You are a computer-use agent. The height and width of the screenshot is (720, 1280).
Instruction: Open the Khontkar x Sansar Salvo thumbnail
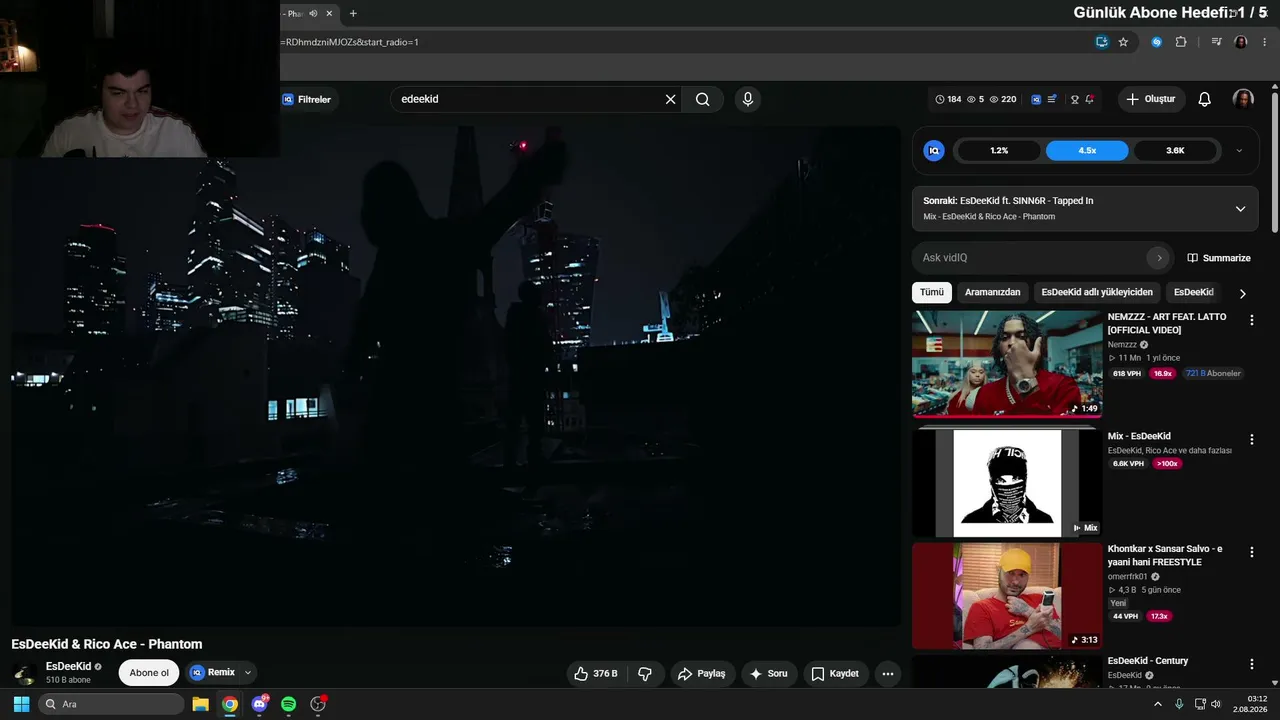[1007, 596]
